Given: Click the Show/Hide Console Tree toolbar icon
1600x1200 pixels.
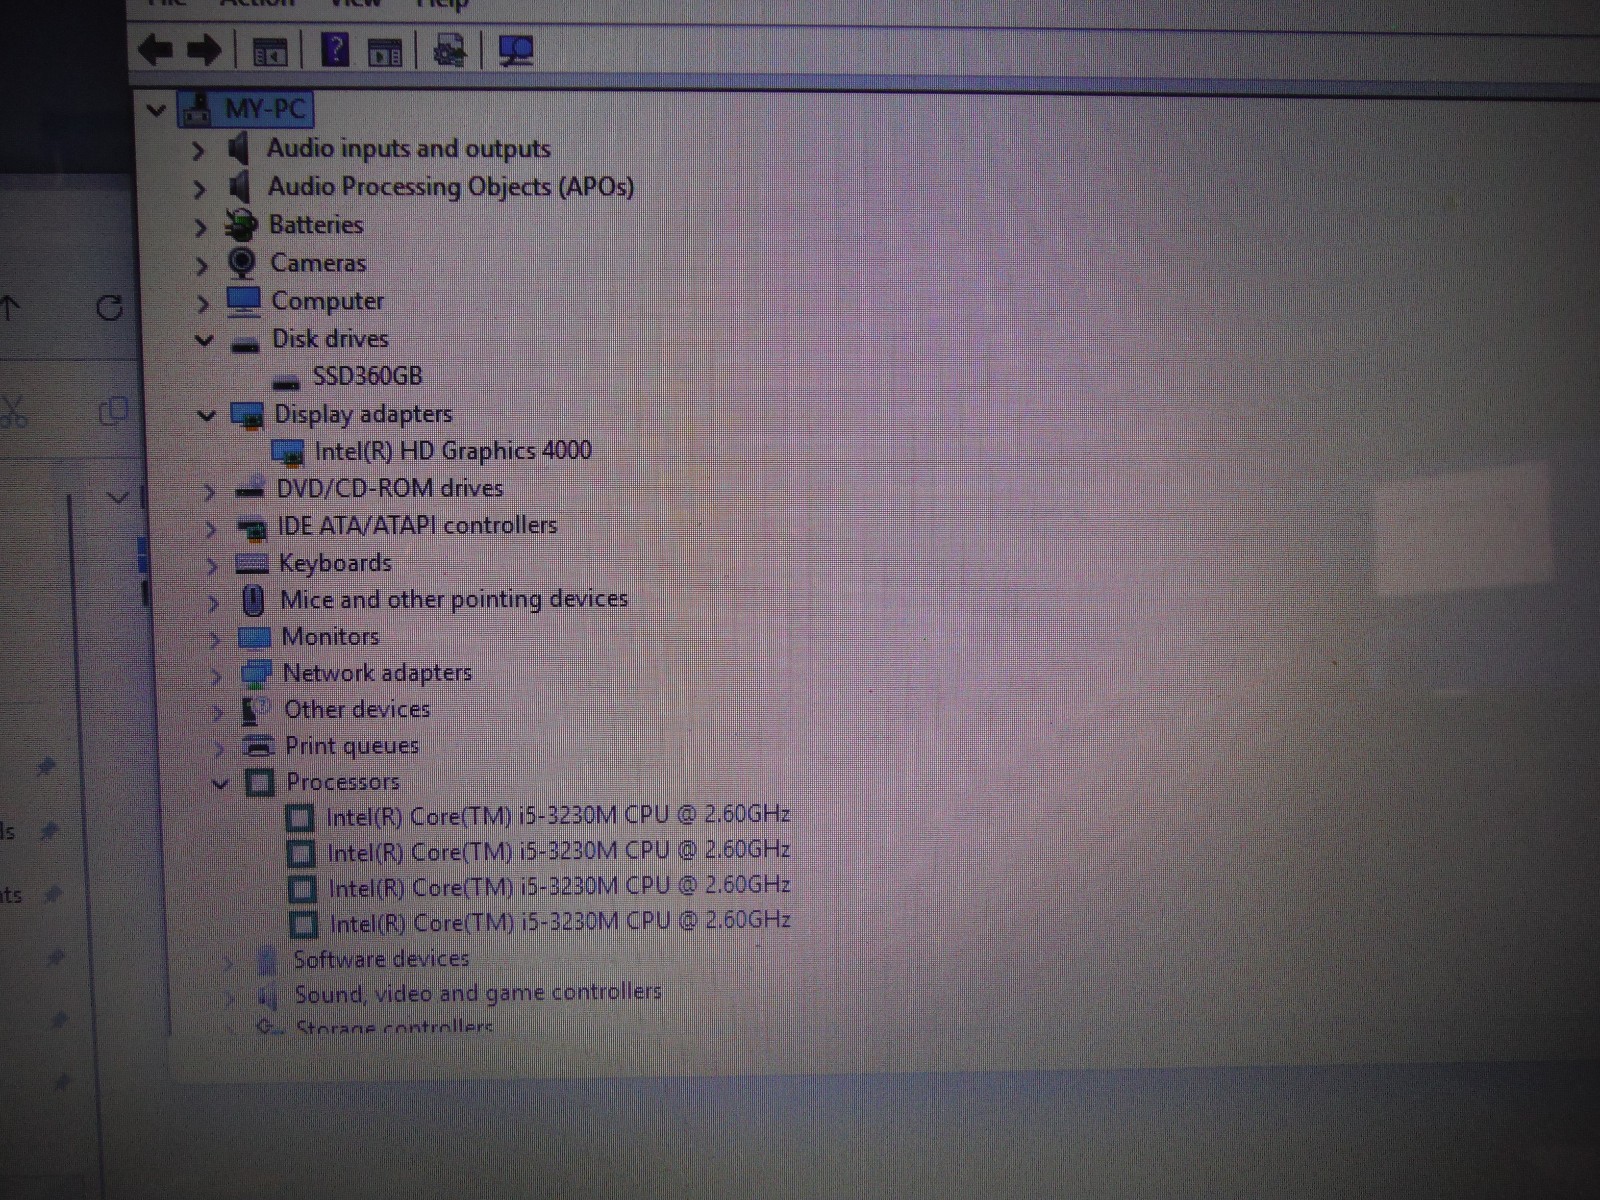Looking at the screenshot, I should tap(269, 51).
